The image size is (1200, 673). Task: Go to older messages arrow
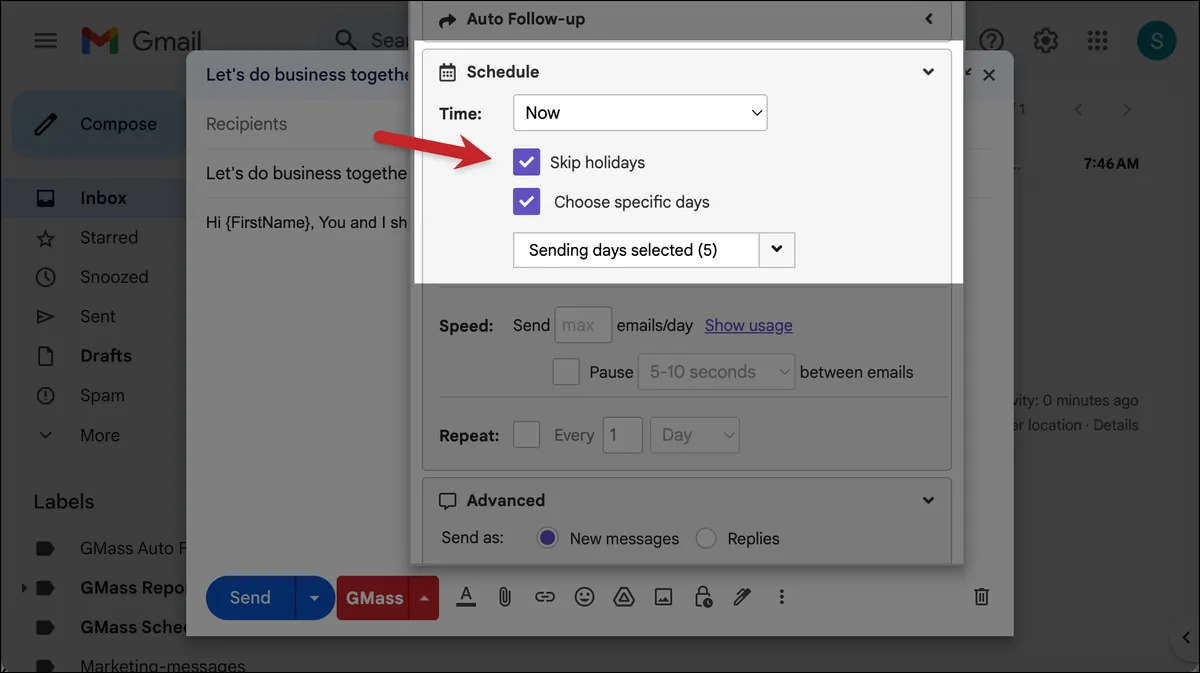(x=1127, y=109)
